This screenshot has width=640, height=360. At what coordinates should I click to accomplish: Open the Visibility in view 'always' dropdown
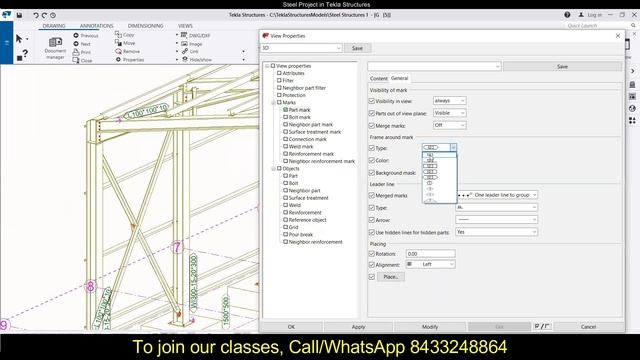449,100
